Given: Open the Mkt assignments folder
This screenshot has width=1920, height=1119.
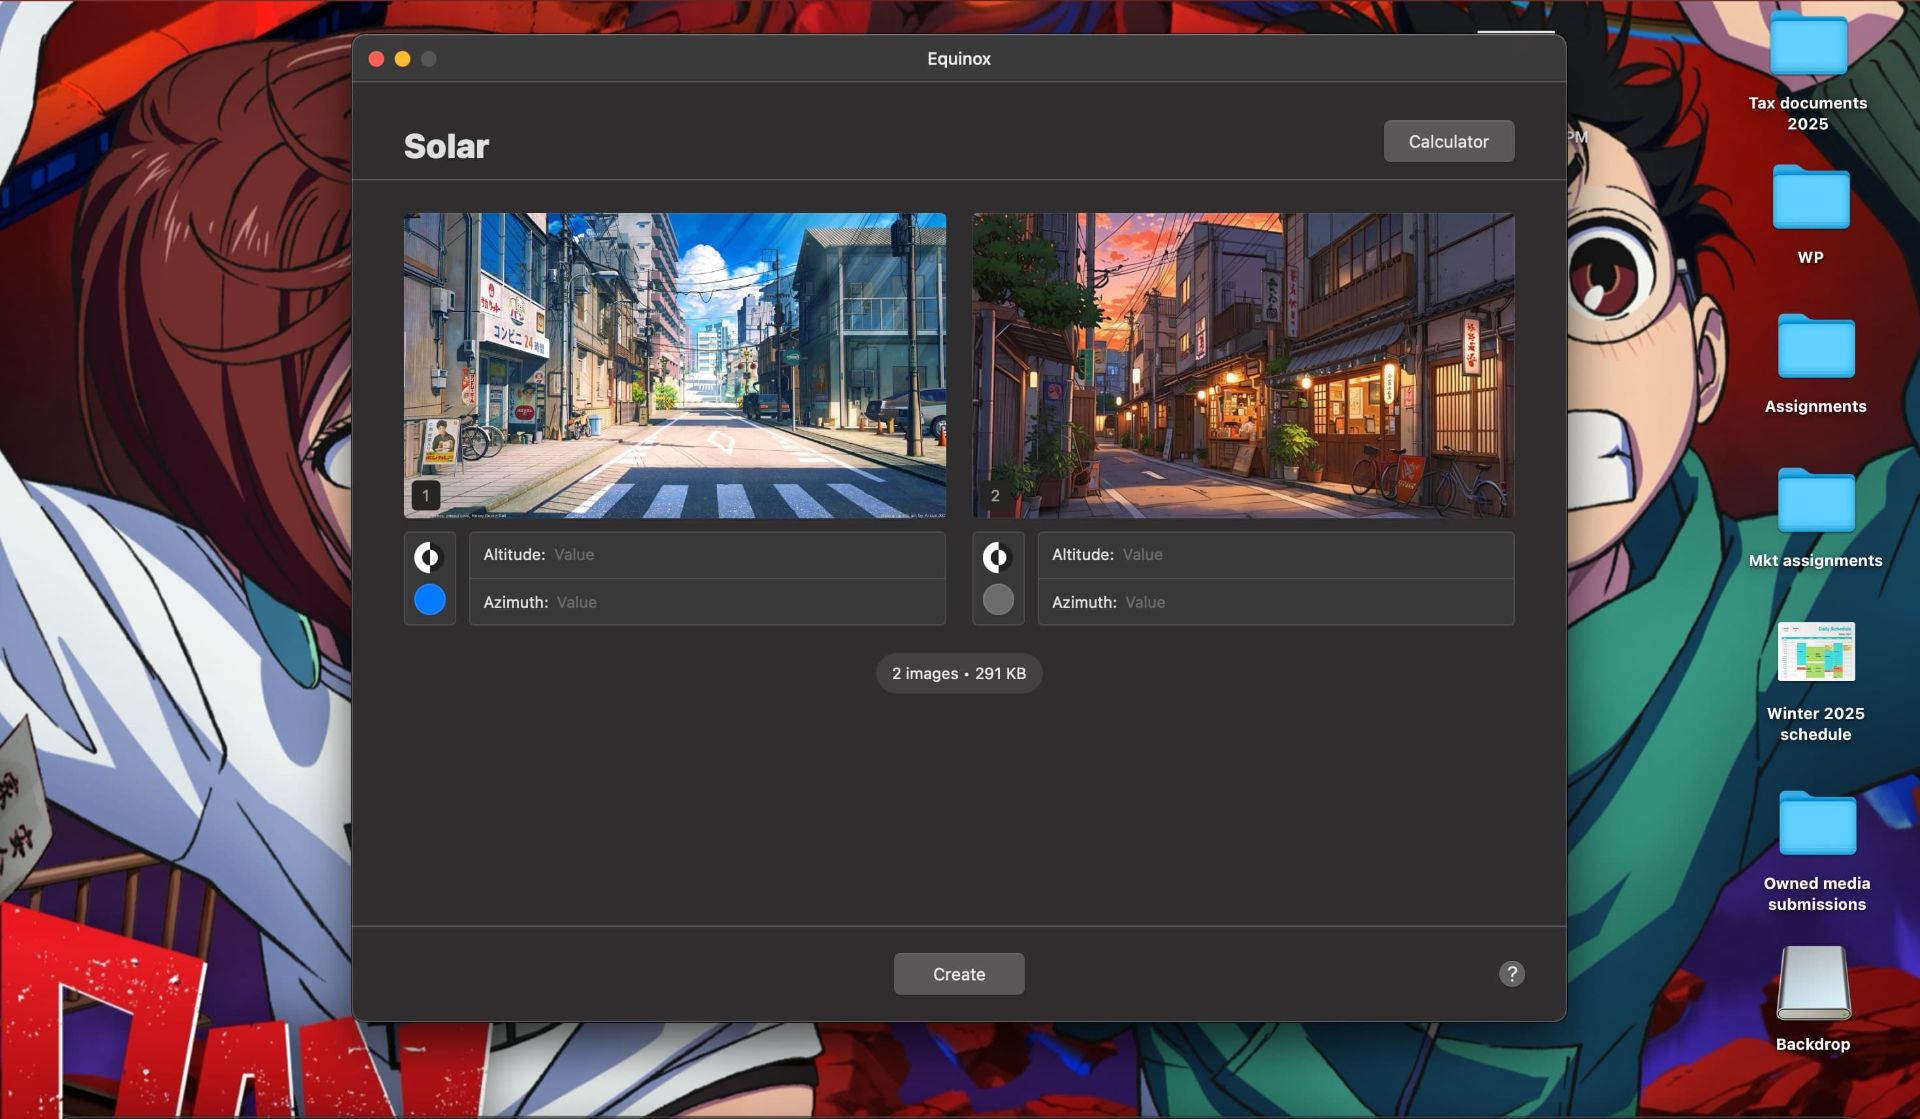Looking at the screenshot, I should tap(1814, 502).
